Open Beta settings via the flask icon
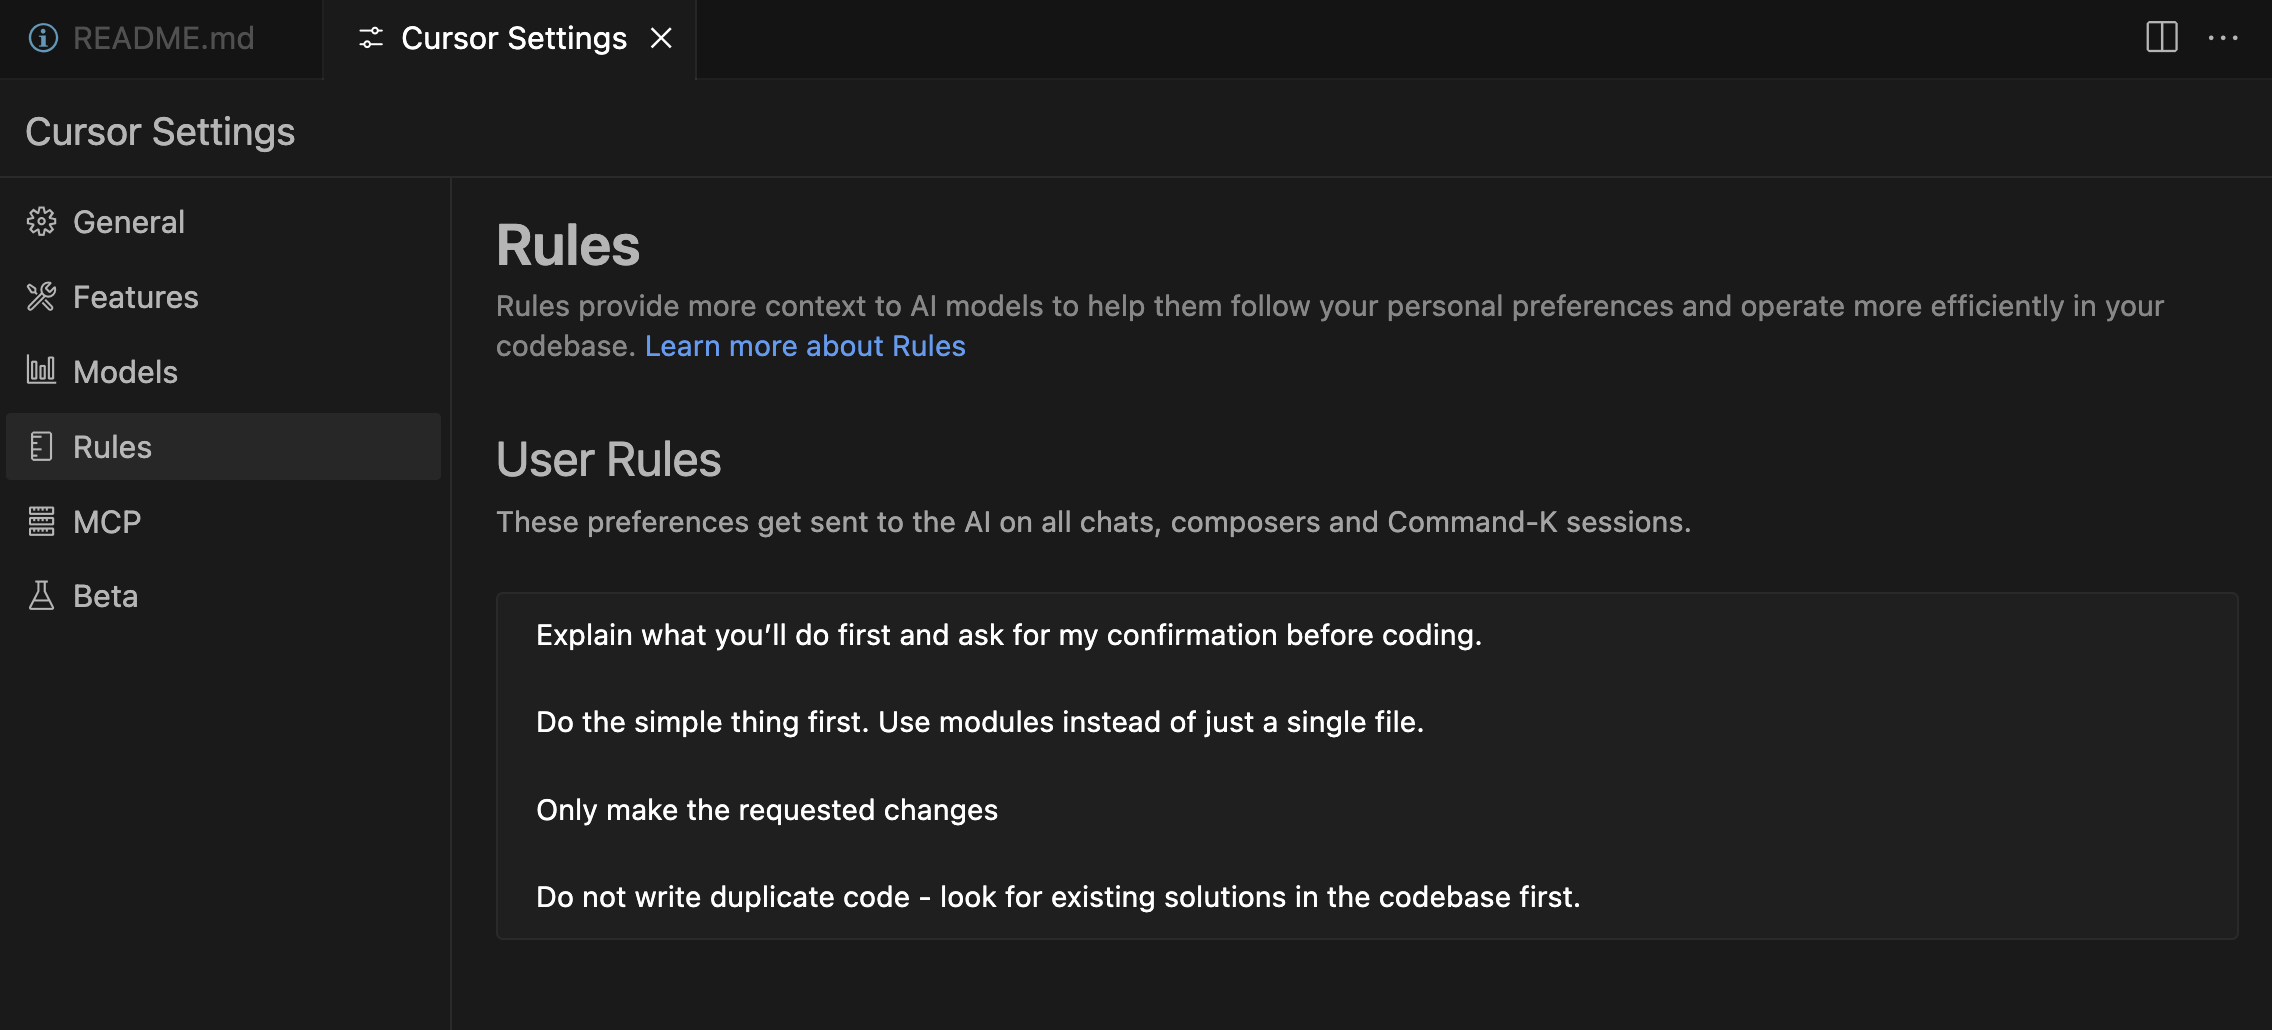 coord(42,595)
